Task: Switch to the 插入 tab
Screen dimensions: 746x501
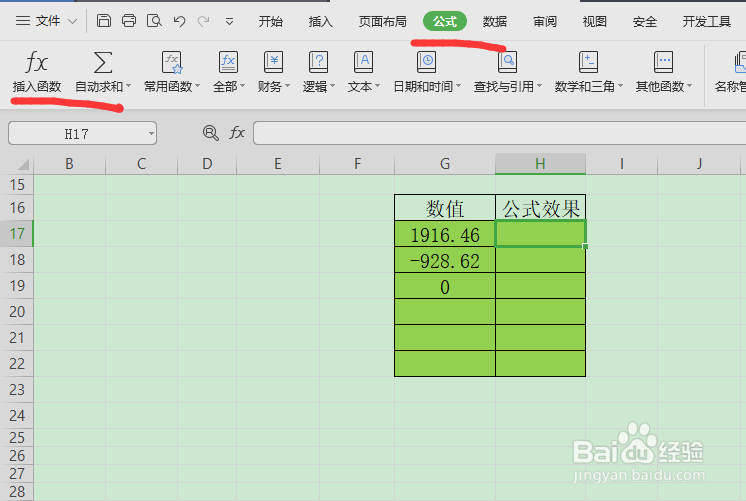Action: point(320,21)
